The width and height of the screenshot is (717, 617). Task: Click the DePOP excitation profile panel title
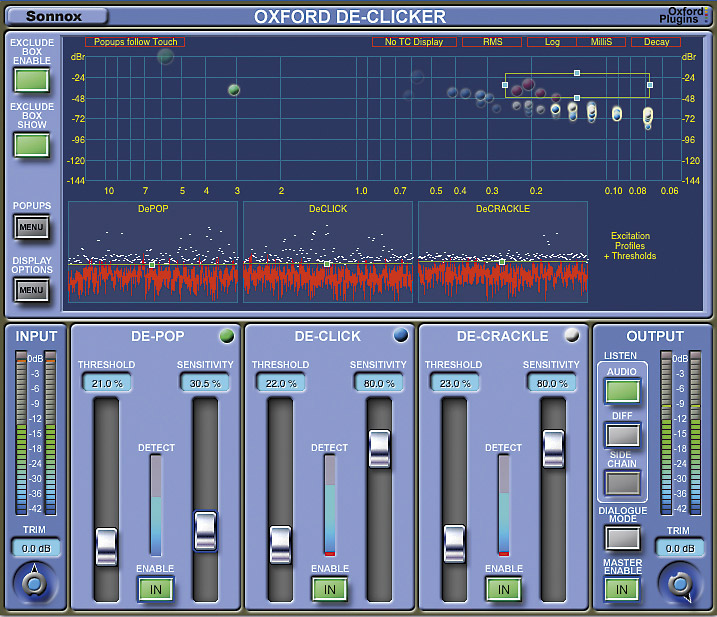153,209
